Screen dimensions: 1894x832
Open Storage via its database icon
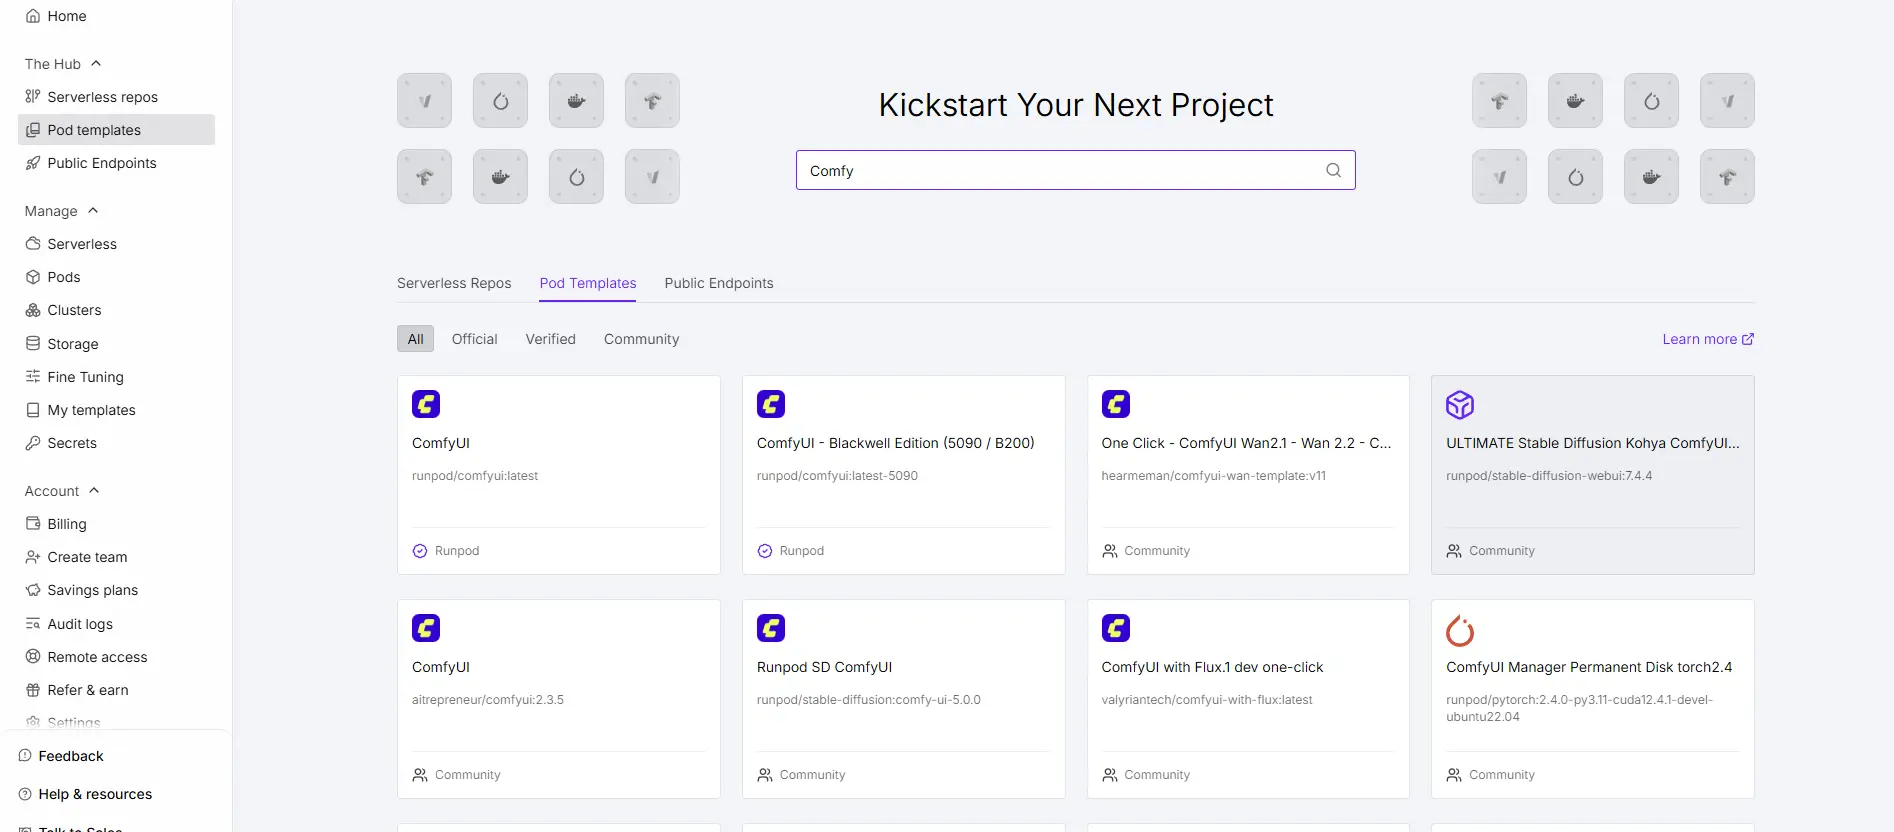click(x=33, y=344)
